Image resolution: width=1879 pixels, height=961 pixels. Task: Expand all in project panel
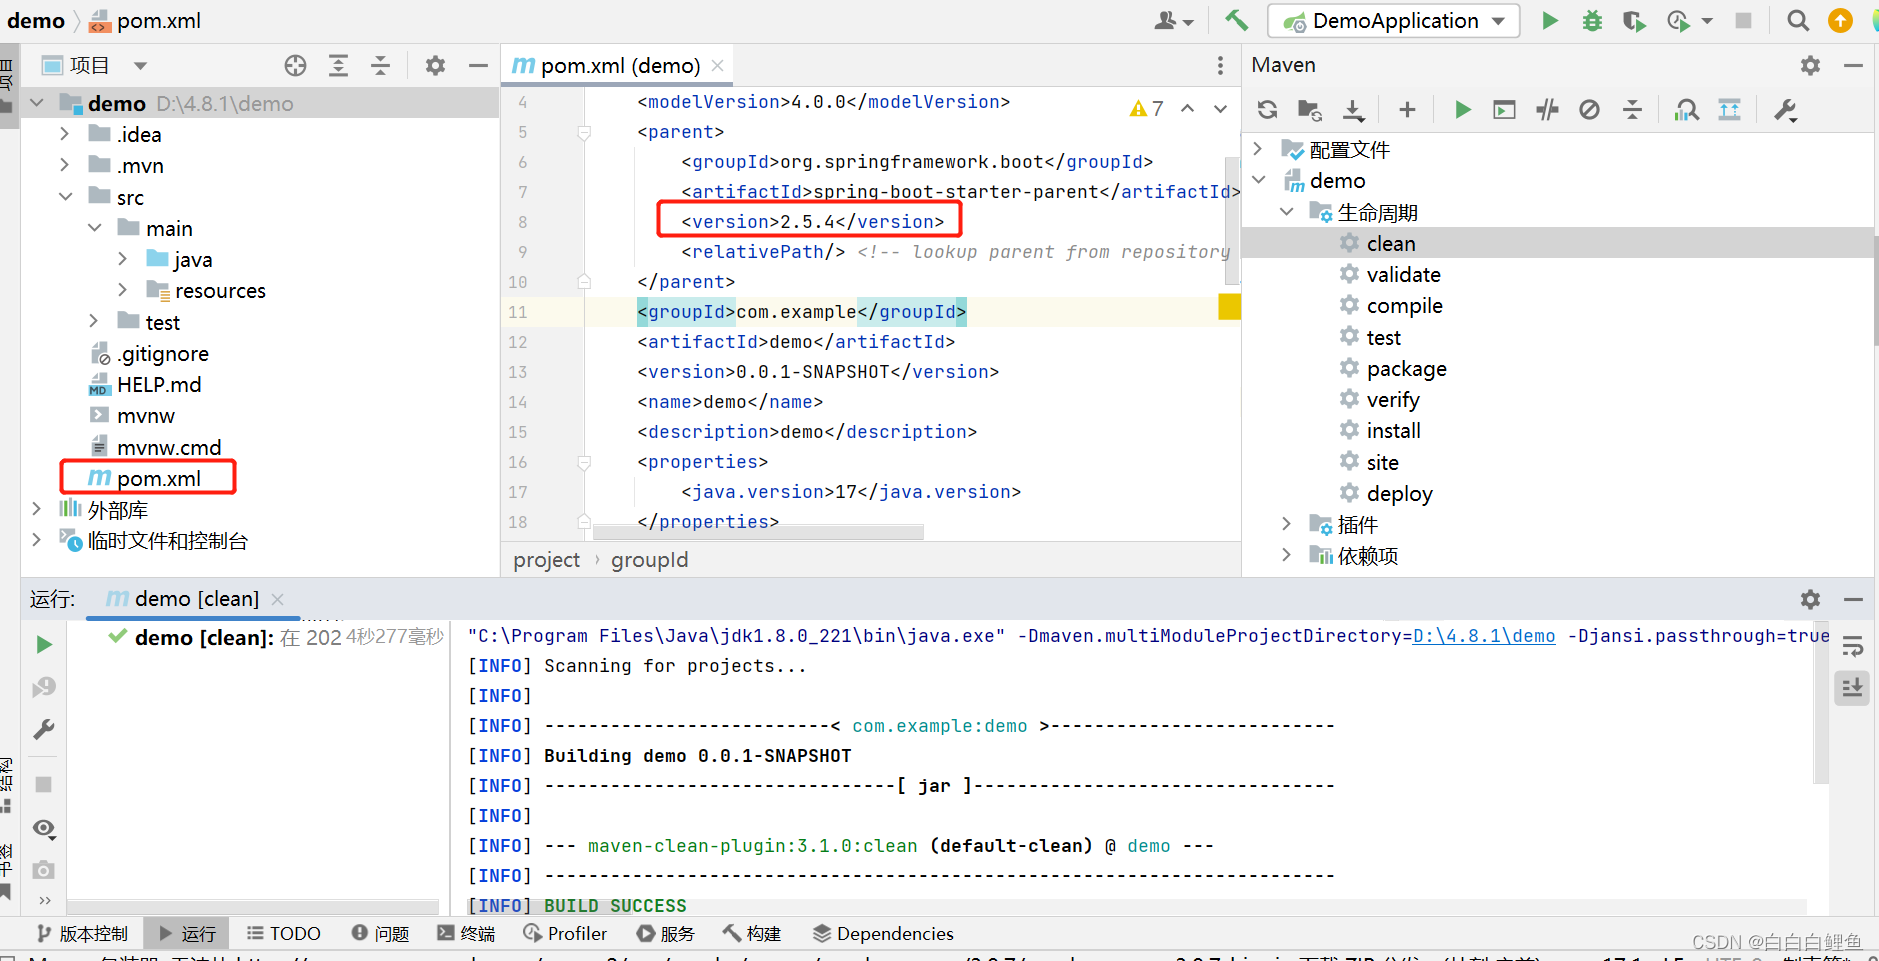point(338,66)
